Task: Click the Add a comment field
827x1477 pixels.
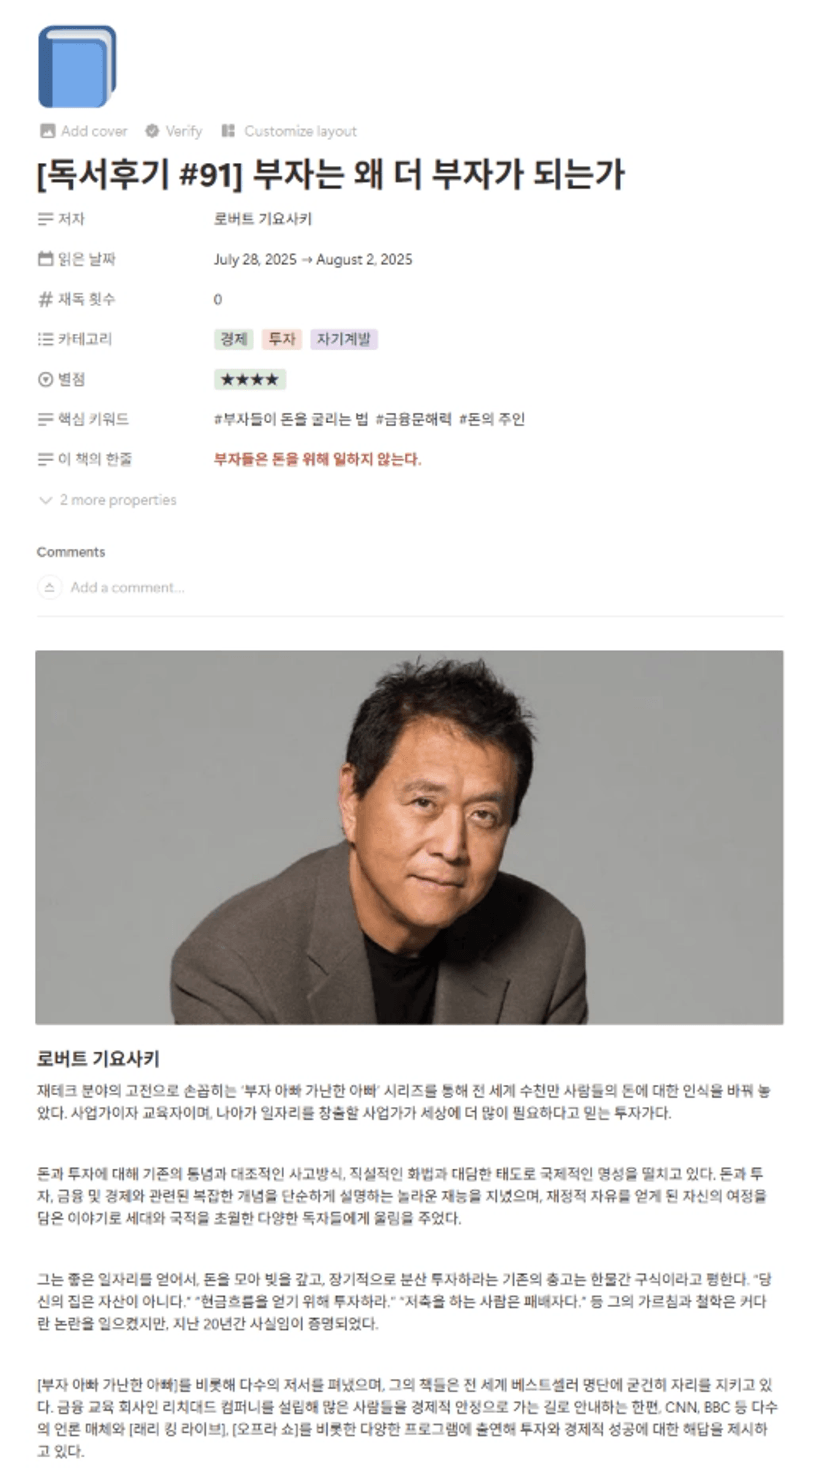Action: point(127,587)
